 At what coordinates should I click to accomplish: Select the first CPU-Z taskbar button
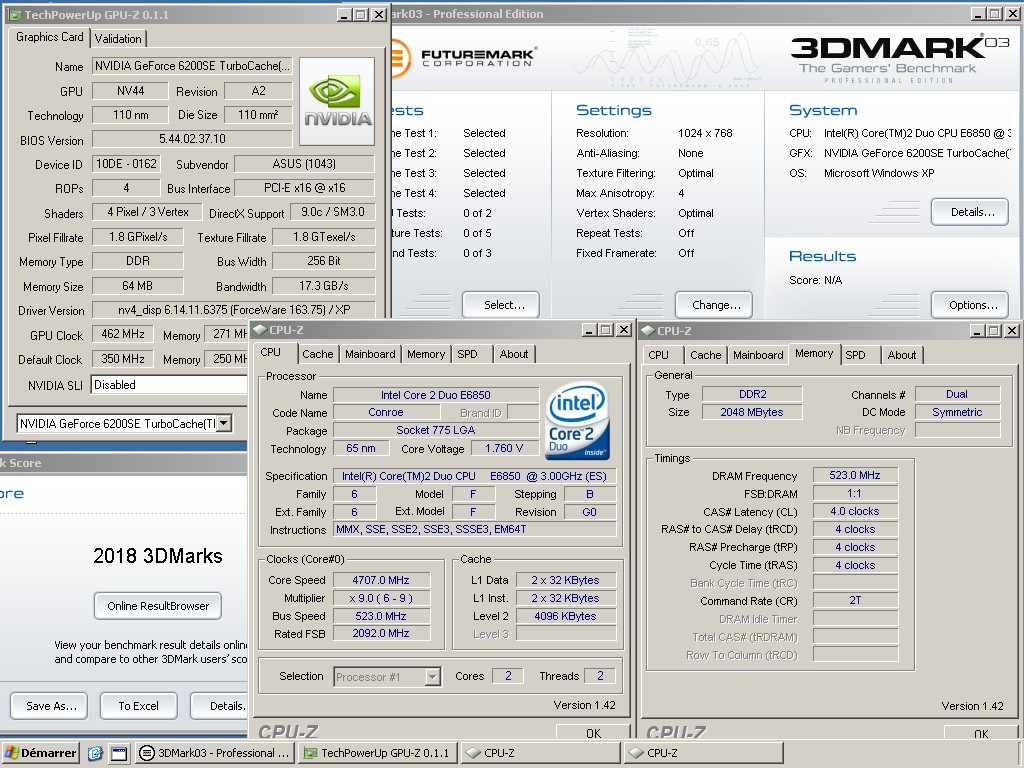pyautogui.click(x=540, y=753)
